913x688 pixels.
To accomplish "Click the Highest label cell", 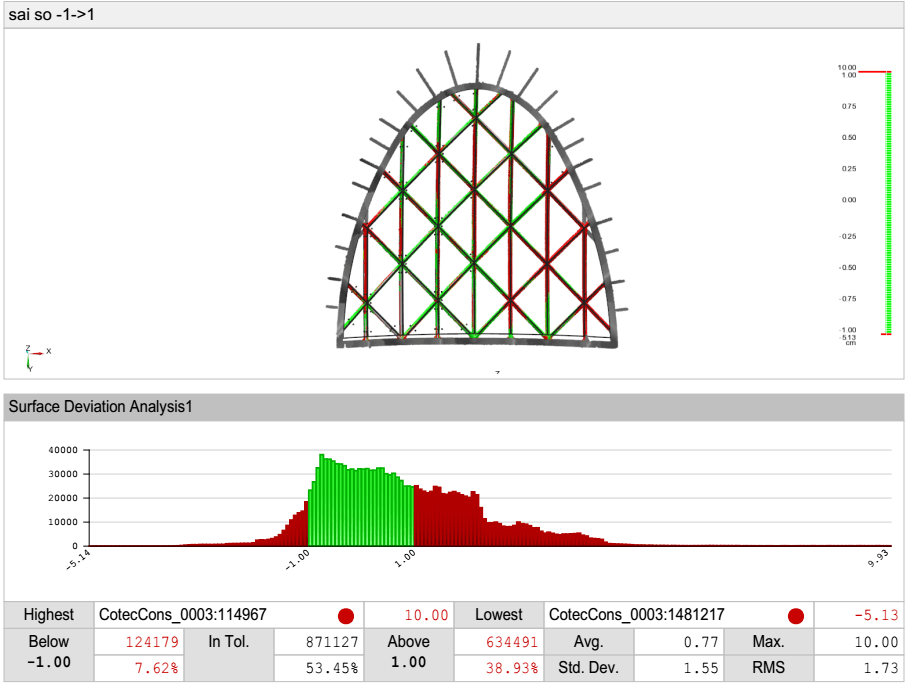I will (49, 616).
